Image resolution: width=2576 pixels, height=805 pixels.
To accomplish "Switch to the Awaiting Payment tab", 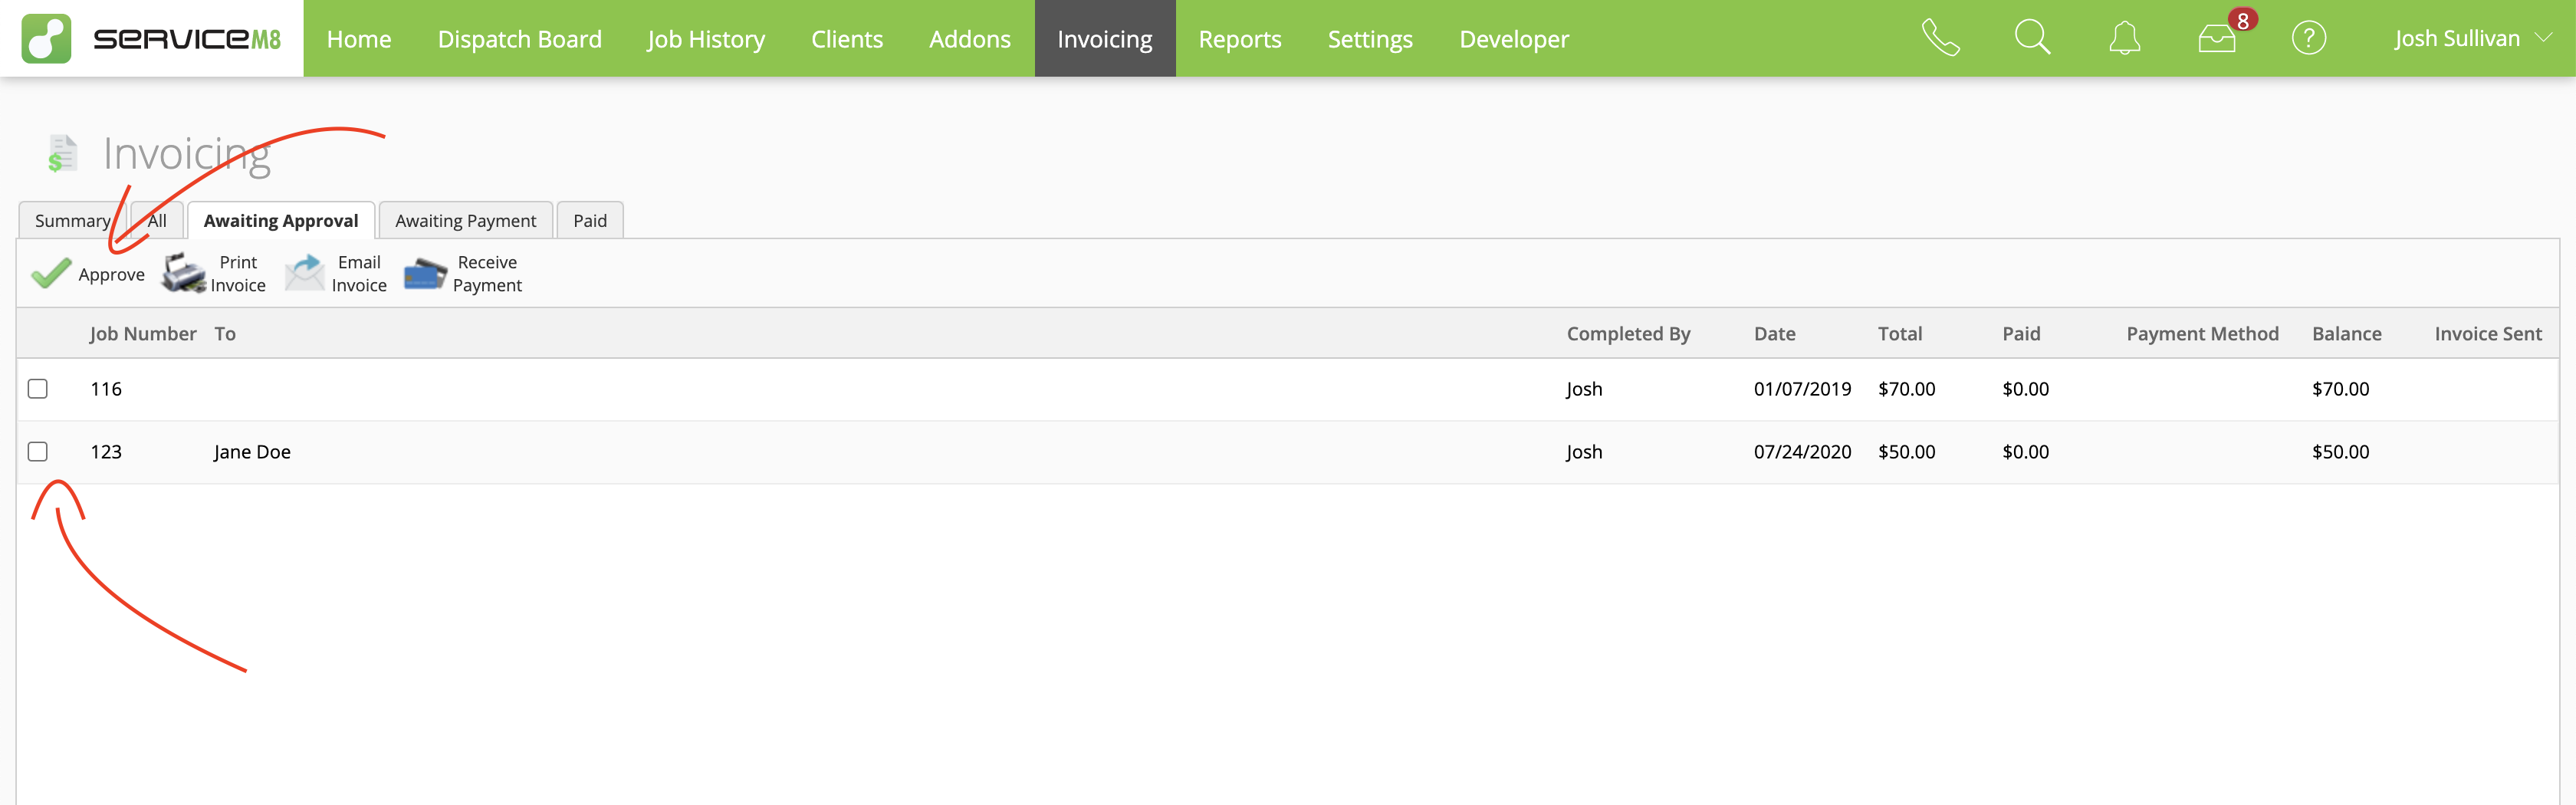I will pyautogui.click(x=465, y=220).
